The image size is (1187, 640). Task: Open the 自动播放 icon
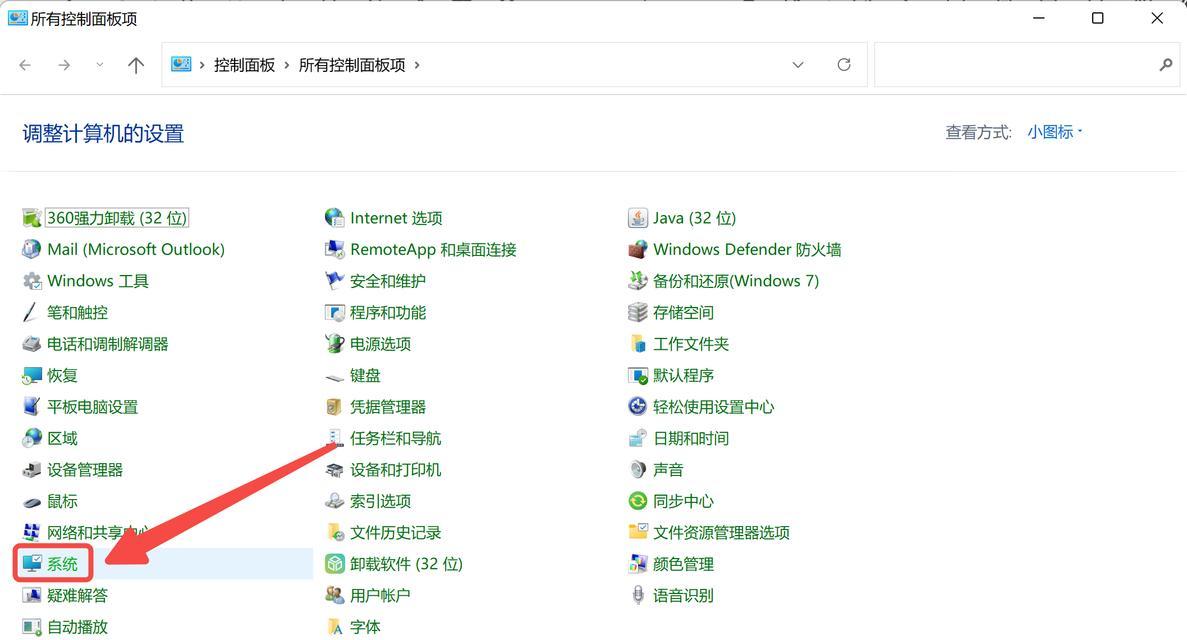click(31, 627)
